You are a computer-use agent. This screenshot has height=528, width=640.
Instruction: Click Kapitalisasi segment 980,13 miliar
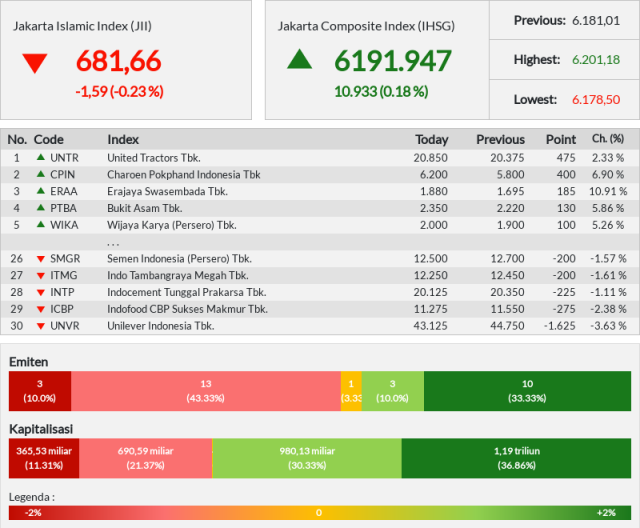pos(307,458)
